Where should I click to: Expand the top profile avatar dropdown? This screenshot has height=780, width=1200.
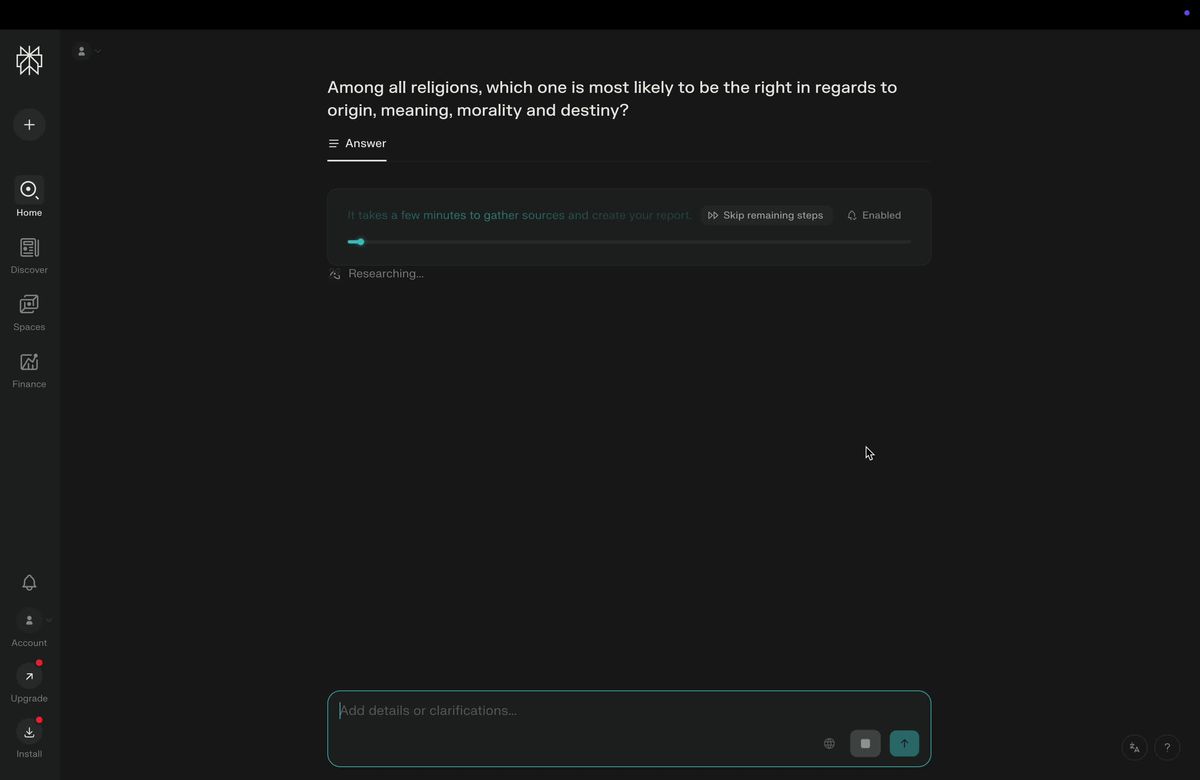click(x=88, y=51)
